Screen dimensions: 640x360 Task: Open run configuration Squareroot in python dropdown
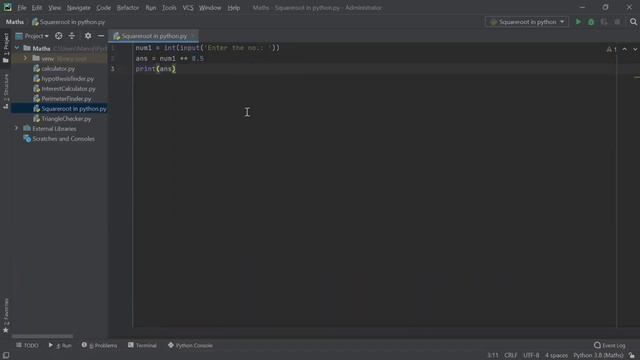tap(527, 22)
